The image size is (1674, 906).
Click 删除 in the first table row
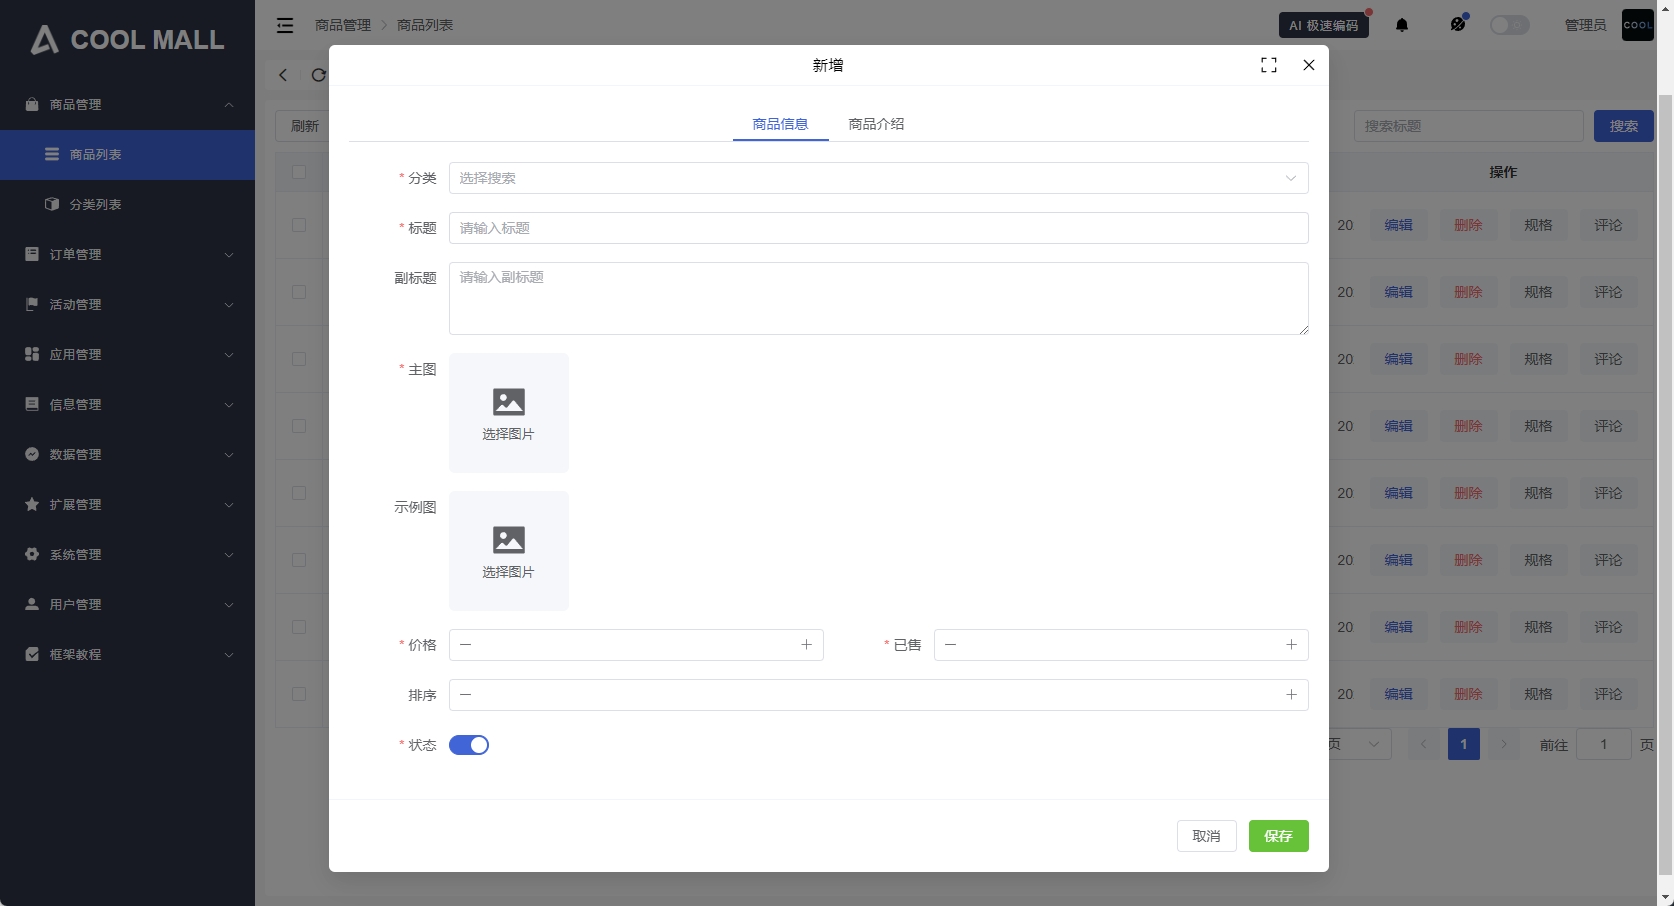pos(1468,225)
